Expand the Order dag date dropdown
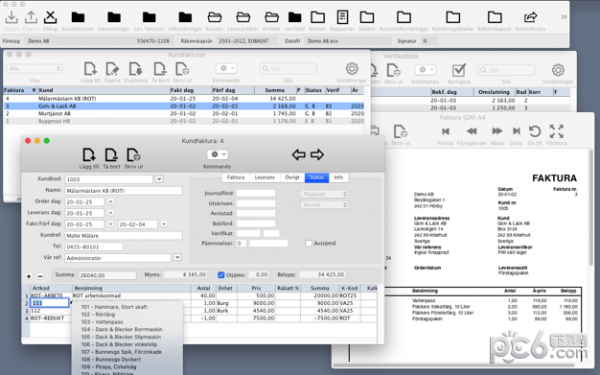The height and width of the screenshot is (375, 600). pyautogui.click(x=111, y=202)
